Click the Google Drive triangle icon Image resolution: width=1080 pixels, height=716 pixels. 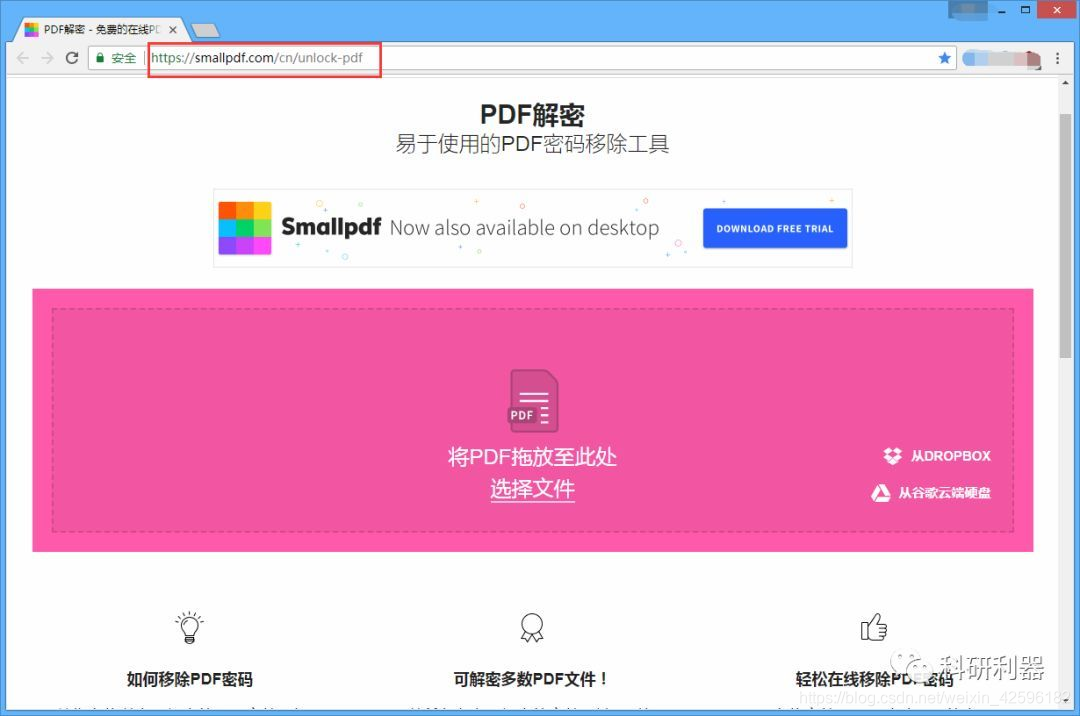pos(880,493)
